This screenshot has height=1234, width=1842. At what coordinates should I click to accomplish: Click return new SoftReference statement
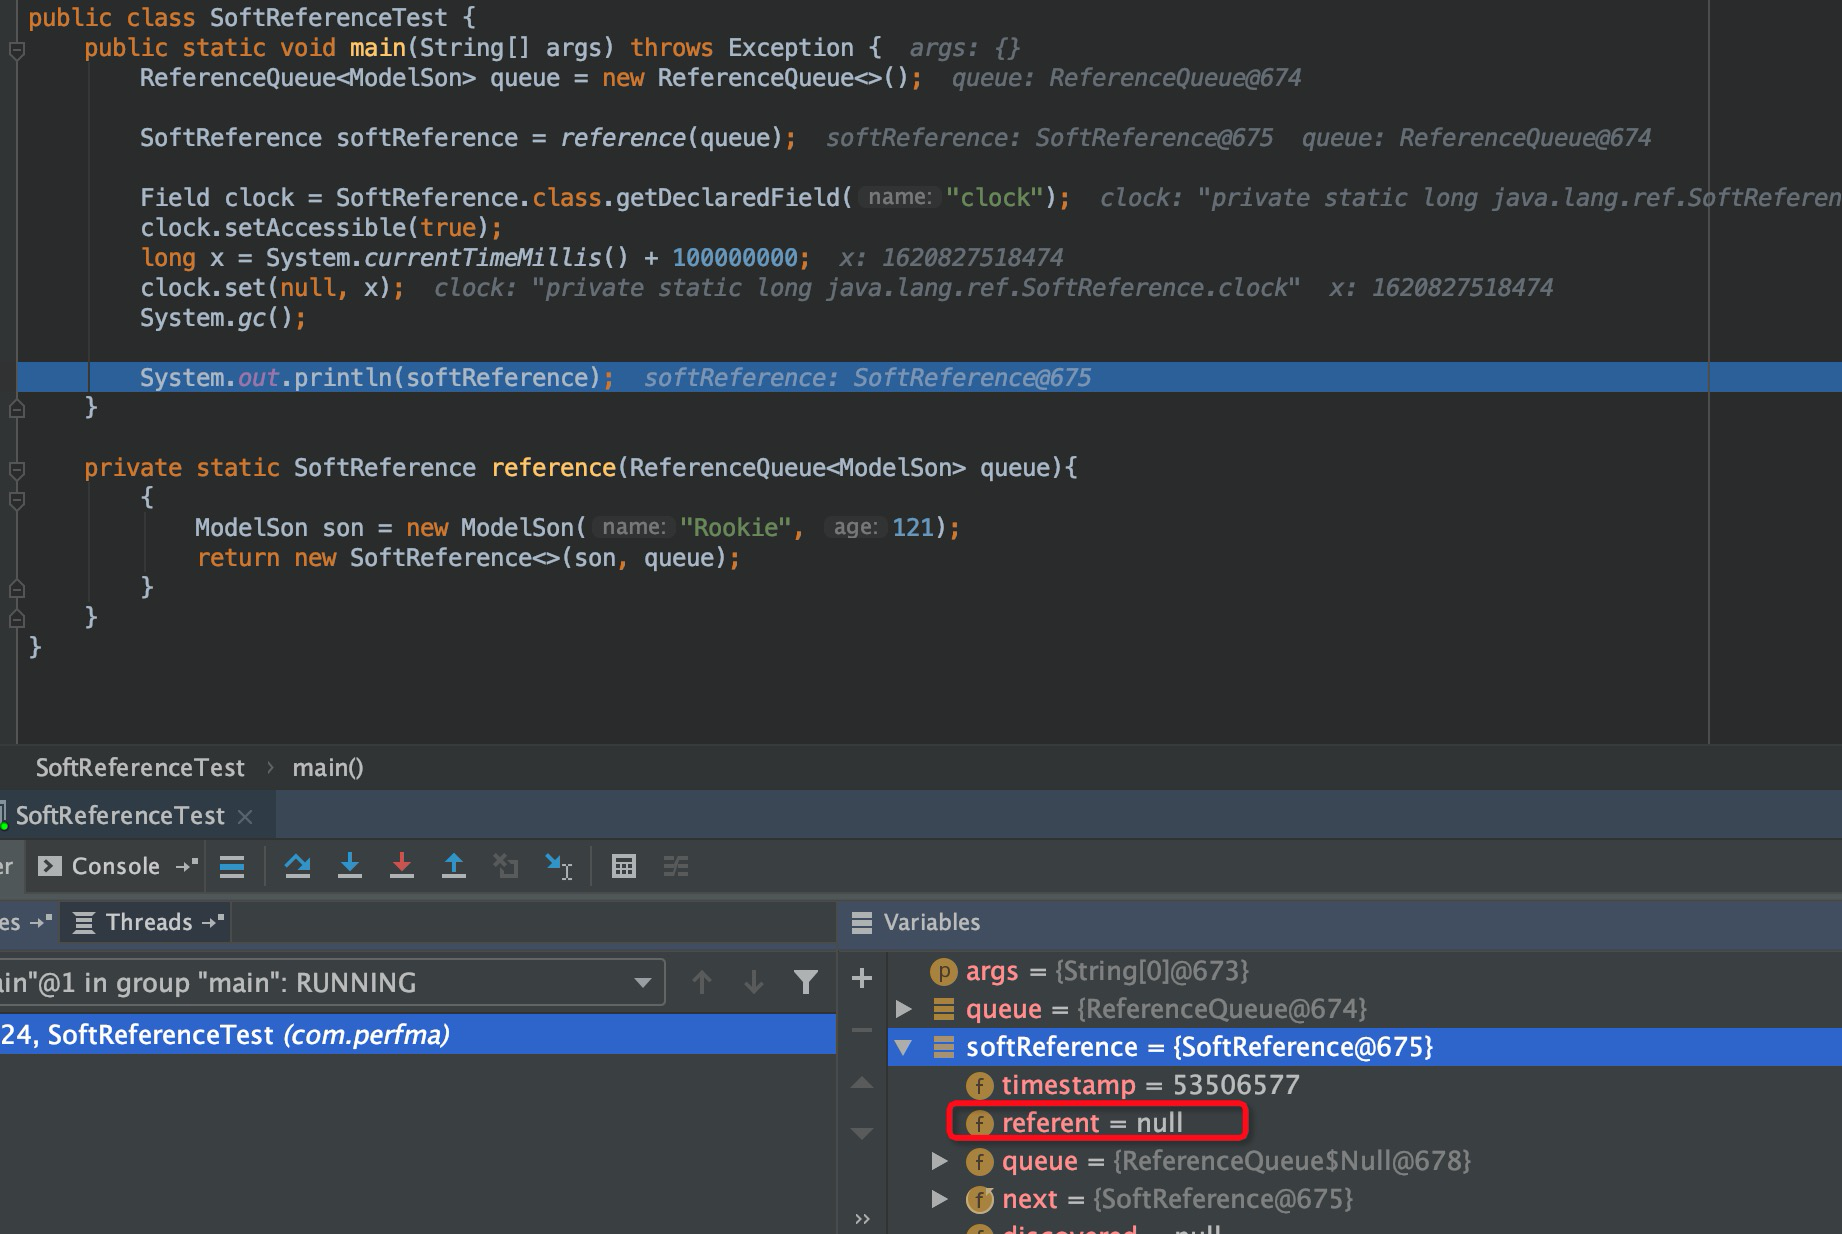[468, 558]
